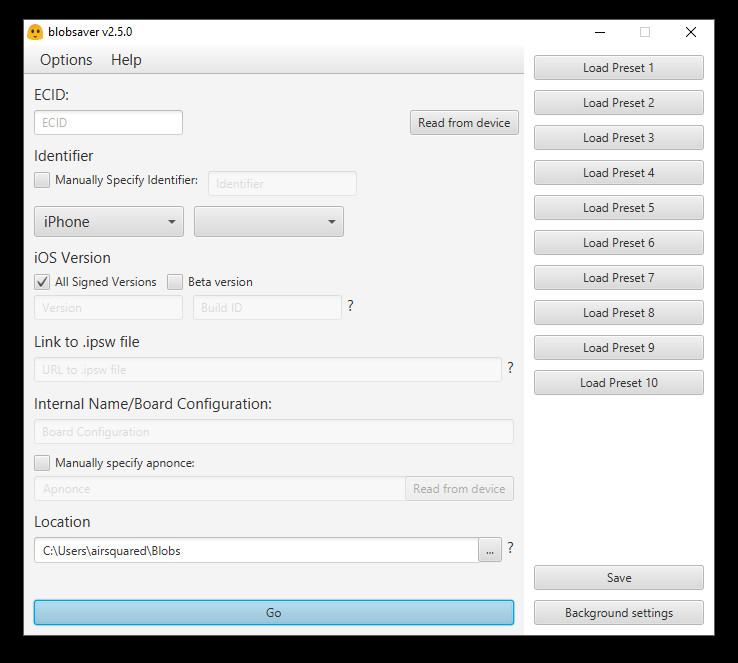Click the Save button
Screen dimensions: 738x663
coord(619,578)
